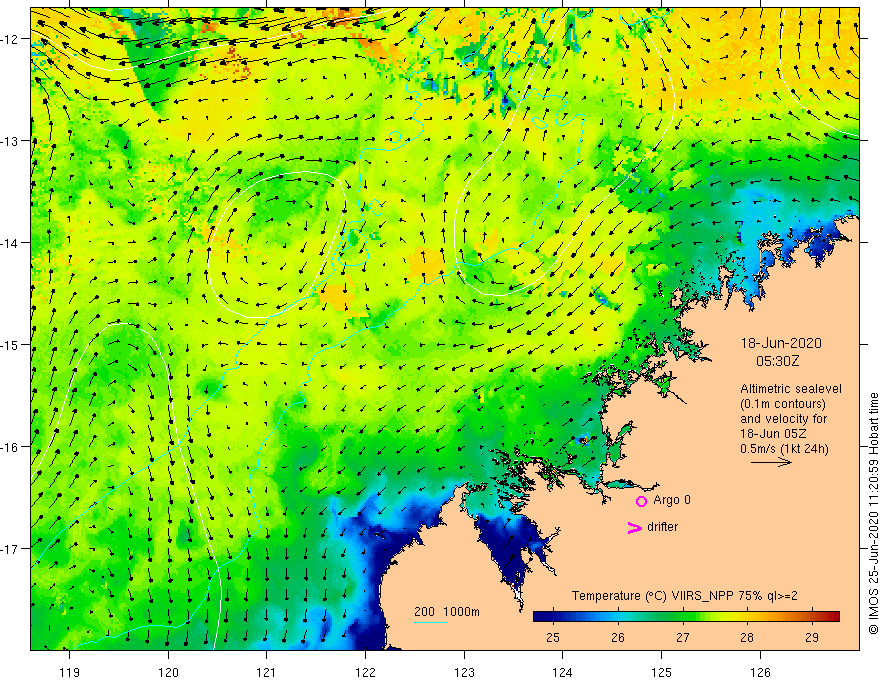Click the longitude 119 axis label
Screen dimensions: 880x680
pyautogui.click(x=70, y=672)
